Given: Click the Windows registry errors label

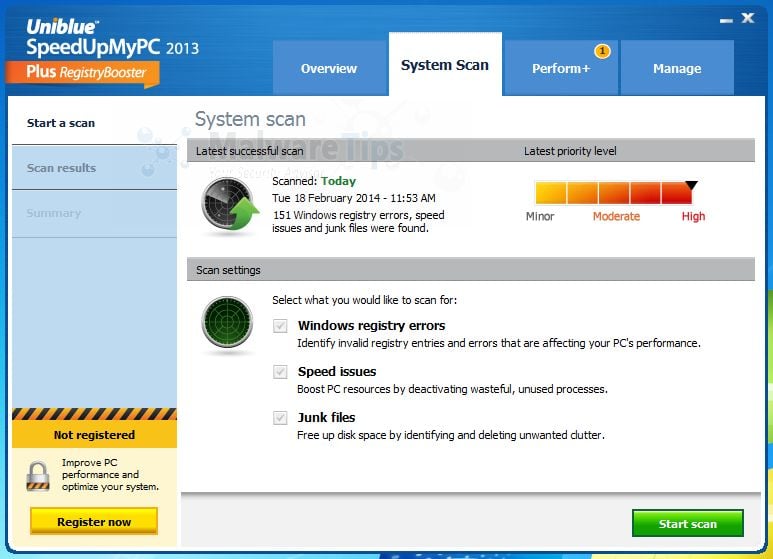Looking at the screenshot, I should tap(371, 326).
